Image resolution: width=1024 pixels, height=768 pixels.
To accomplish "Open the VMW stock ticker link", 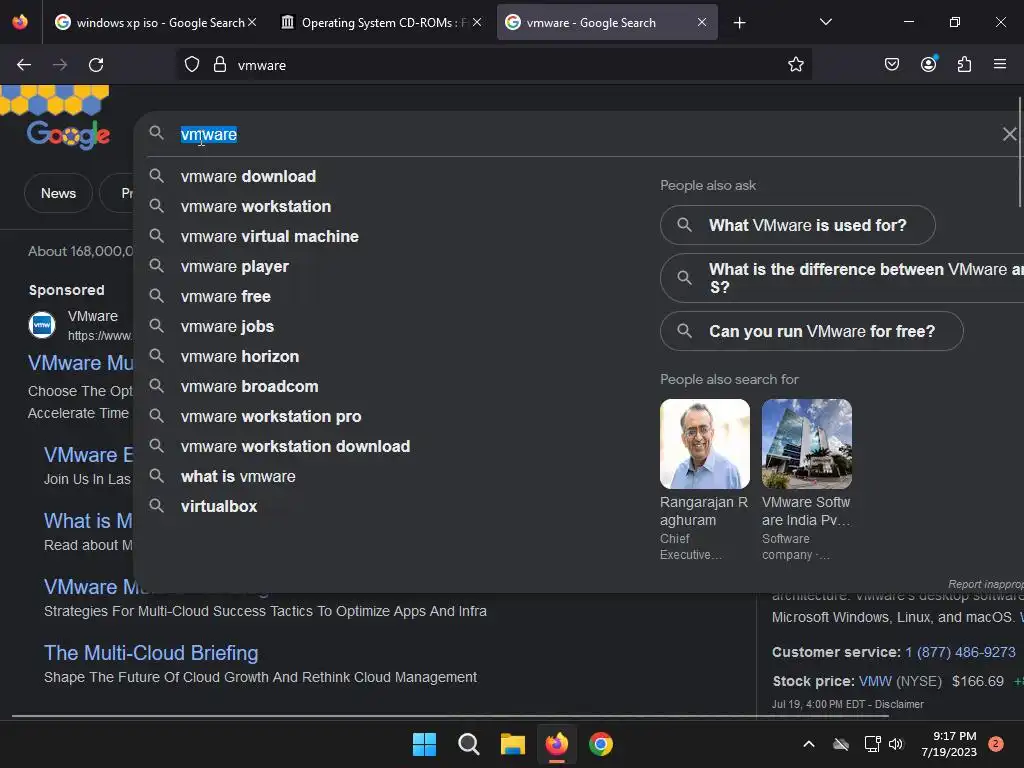I will tap(875, 681).
